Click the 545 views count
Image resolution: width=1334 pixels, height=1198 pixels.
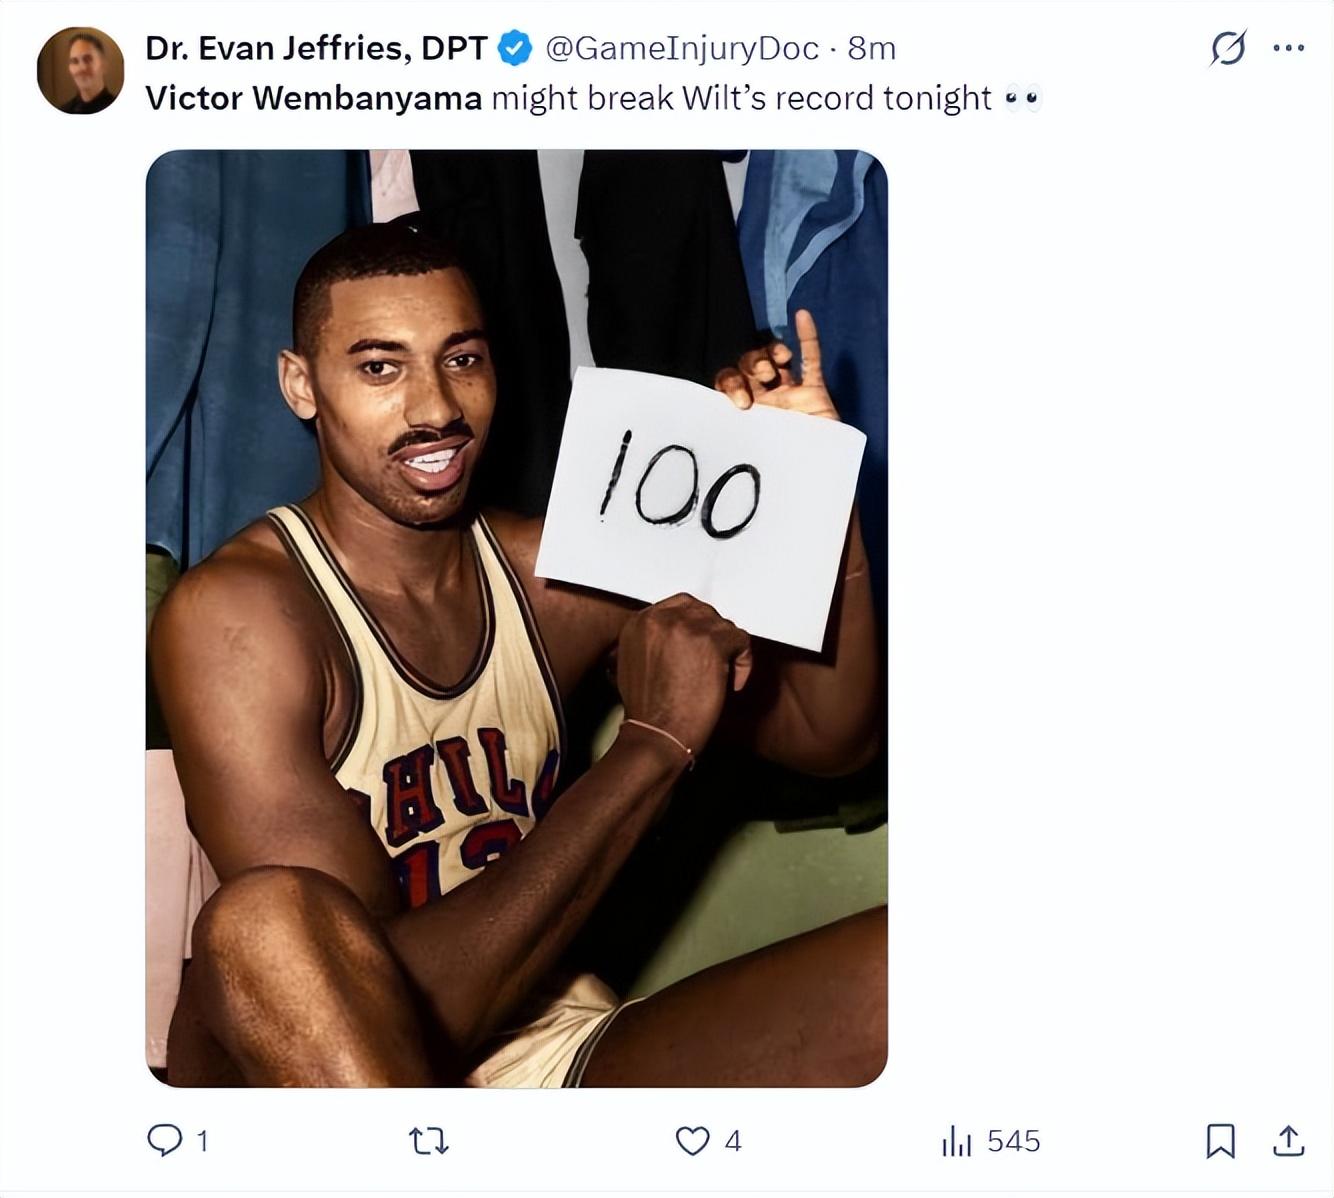click(1013, 1141)
